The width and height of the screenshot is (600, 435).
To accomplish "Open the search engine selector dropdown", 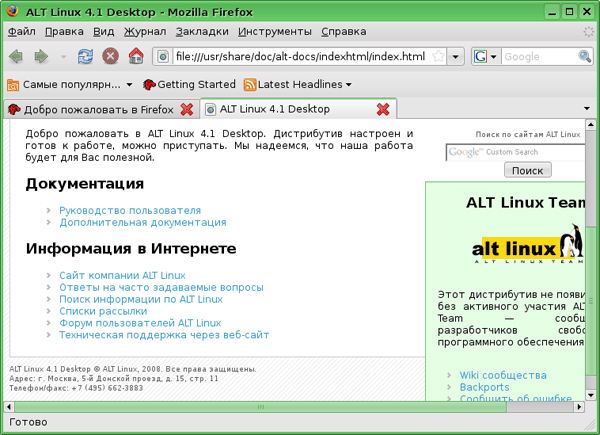I will point(494,57).
